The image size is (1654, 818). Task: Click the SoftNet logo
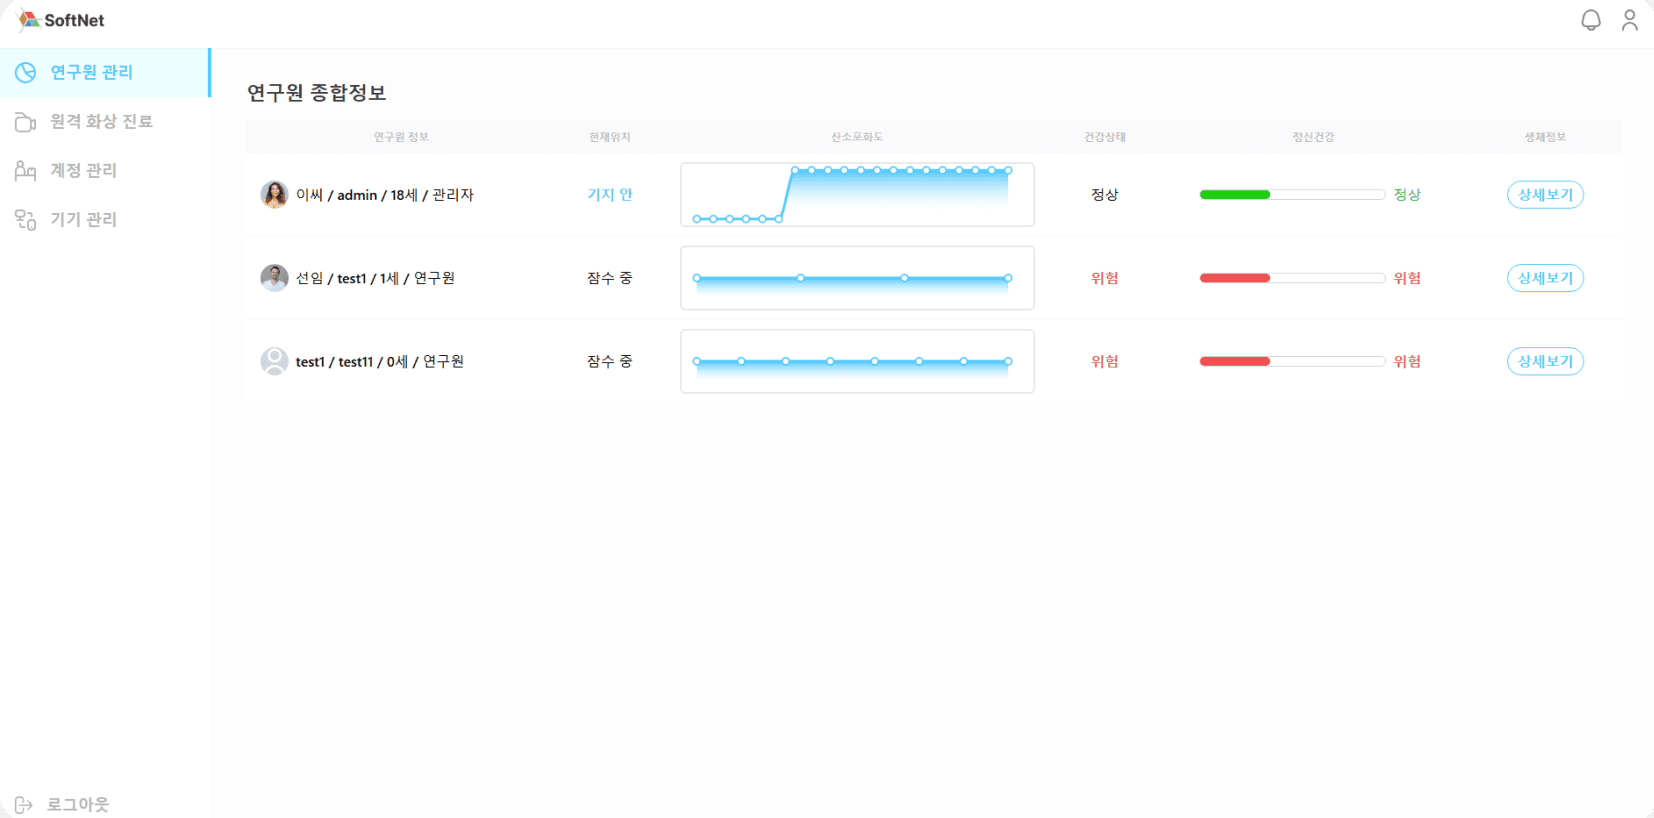pyautogui.click(x=62, y=20)
